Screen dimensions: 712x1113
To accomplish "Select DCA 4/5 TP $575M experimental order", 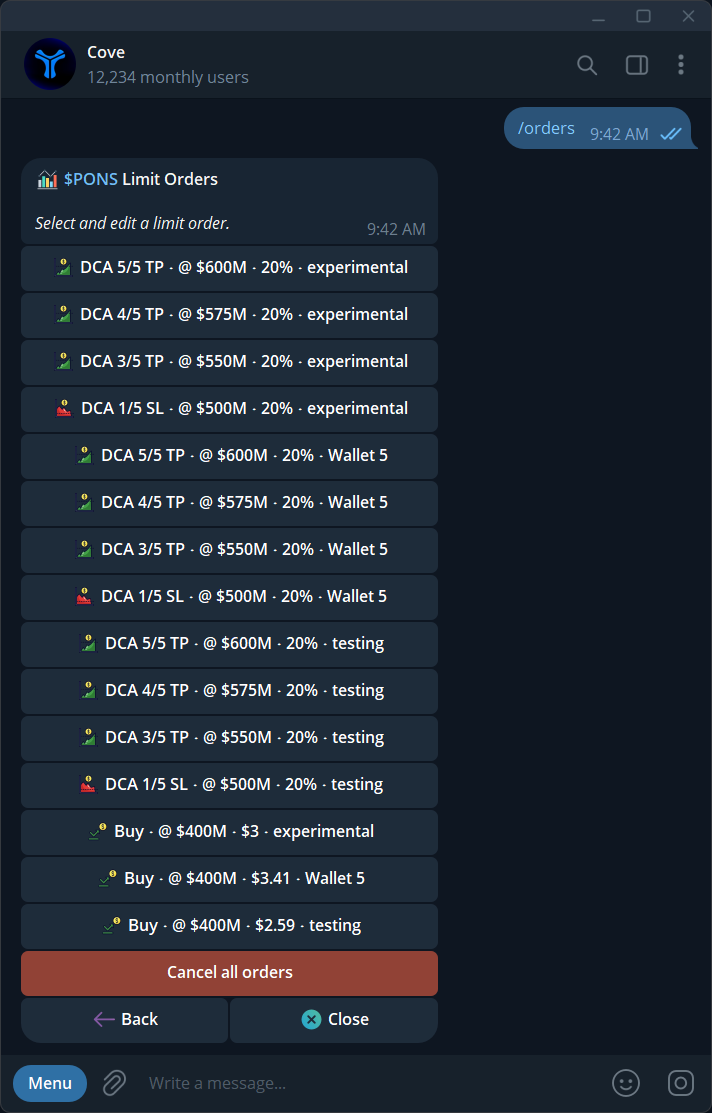I will (x=229, y=314).
